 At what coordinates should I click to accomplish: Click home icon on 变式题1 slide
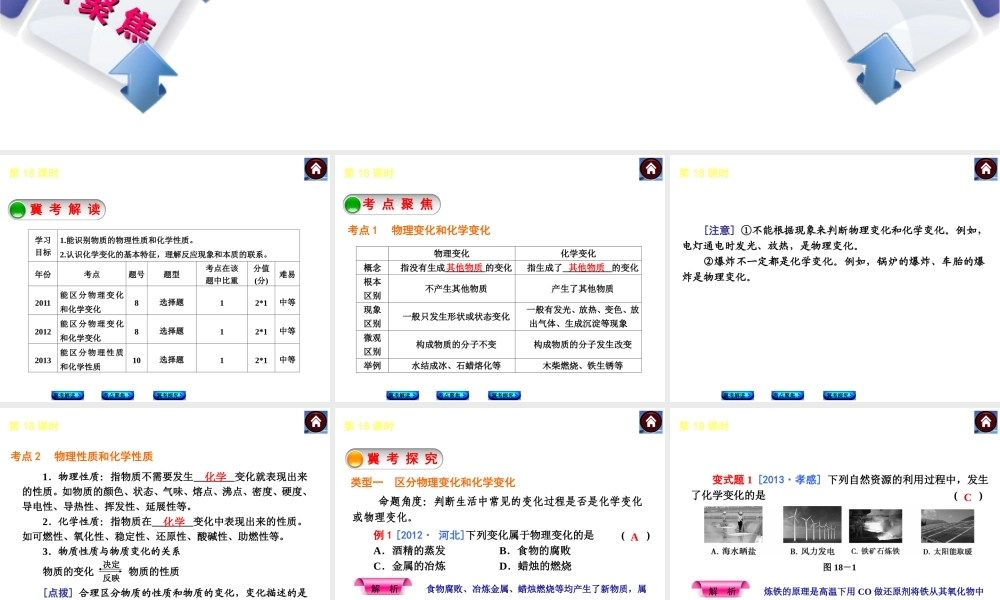click(986, 421)
